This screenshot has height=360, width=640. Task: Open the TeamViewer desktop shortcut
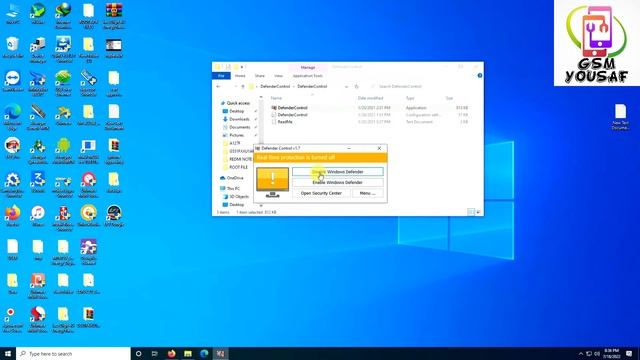13,81
